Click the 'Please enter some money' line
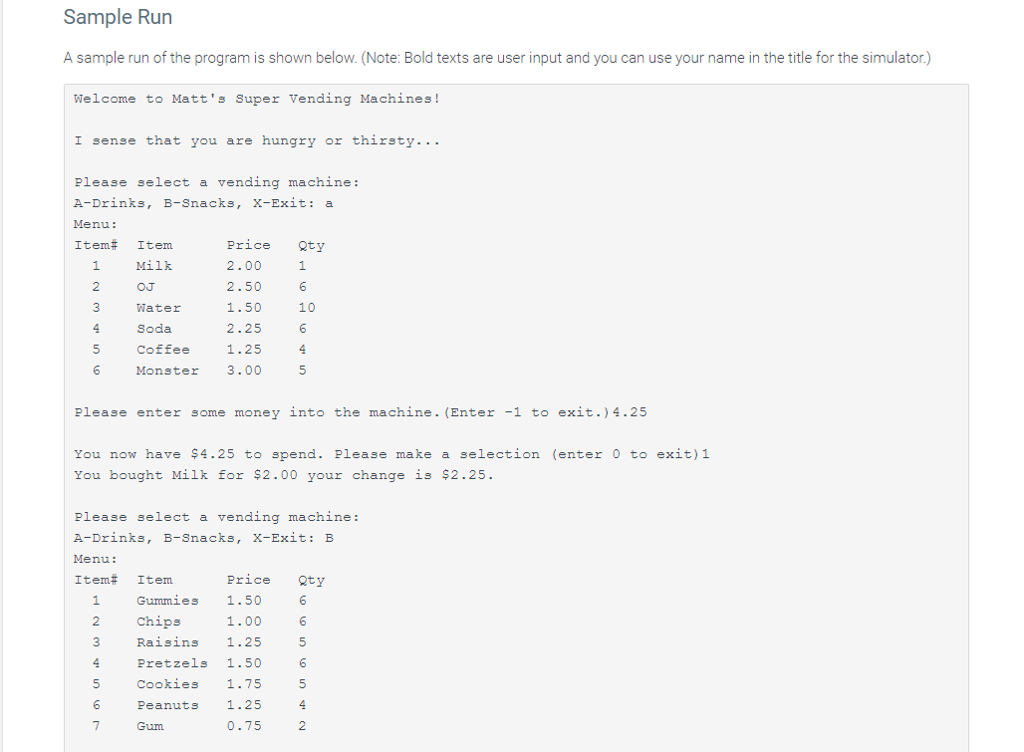The height and width of the screenshot is (752, 1024). [360, 412]
